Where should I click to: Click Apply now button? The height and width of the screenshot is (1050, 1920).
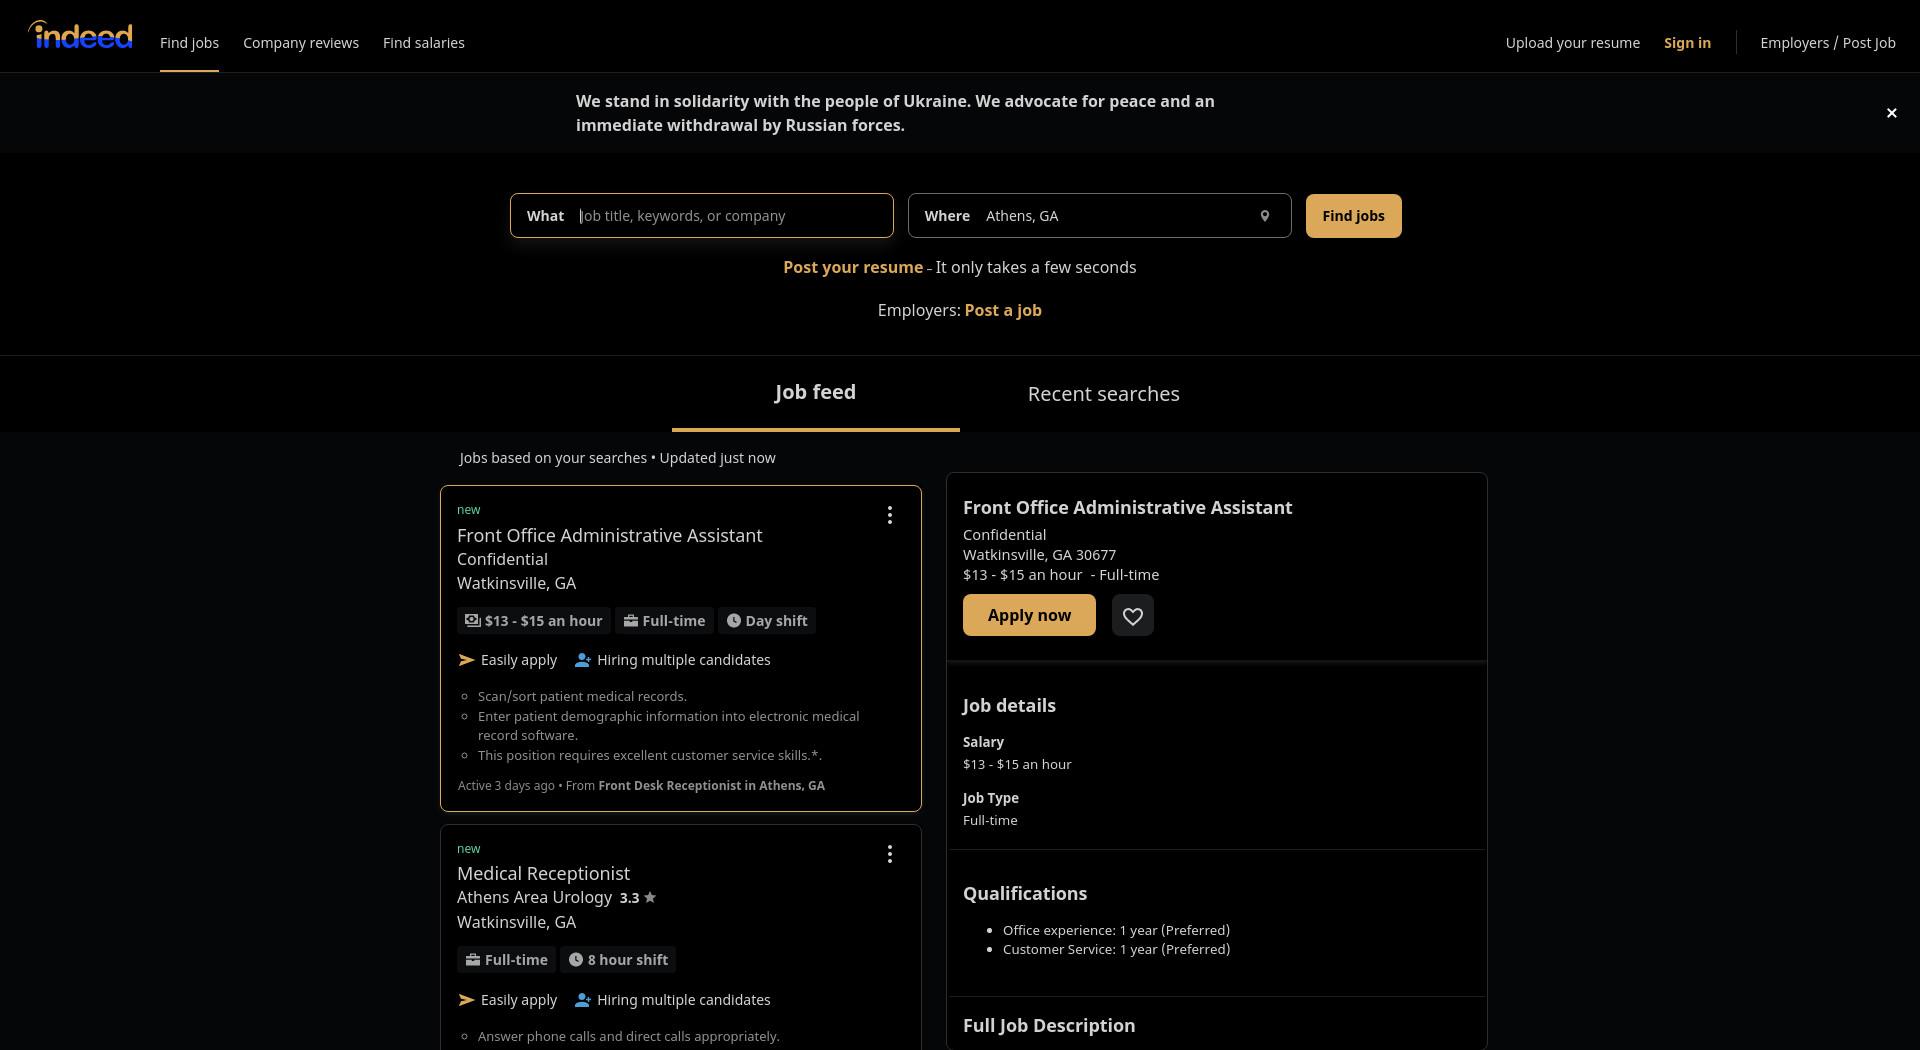tap(1029, 616)
